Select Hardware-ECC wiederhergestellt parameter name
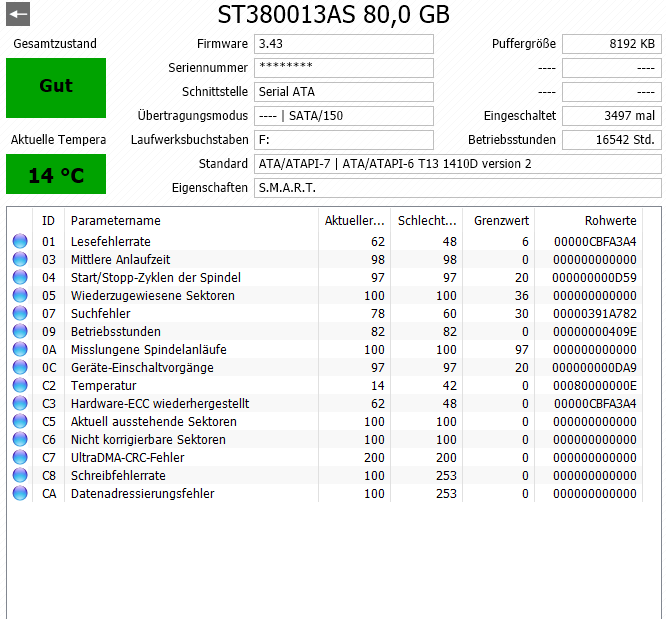This screenshot has width=666, height=619. tap(160, 403)
